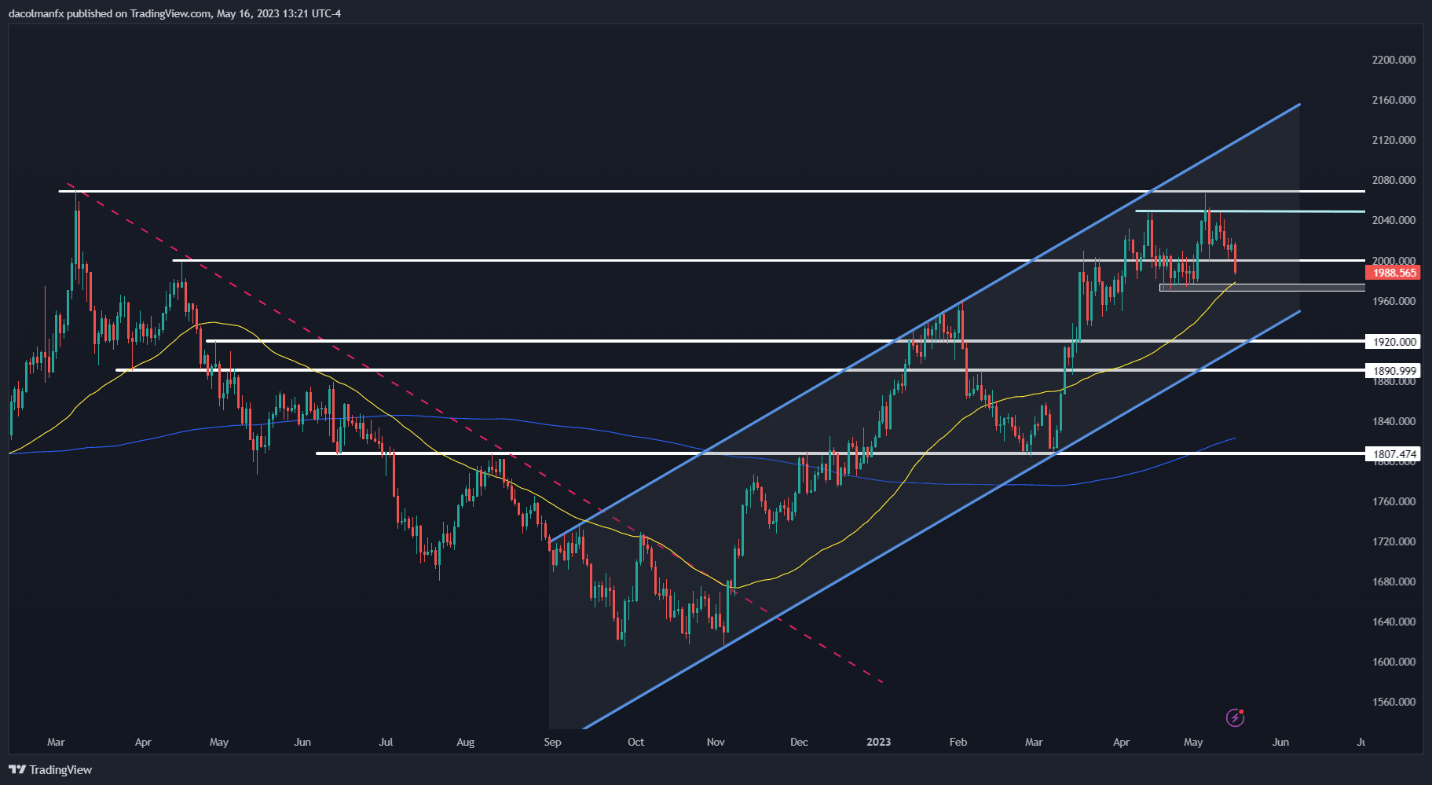This screenshot has height=785, width=1432.
Task: Select the 1920.000 price level tag
Action: pos(1392,341)
